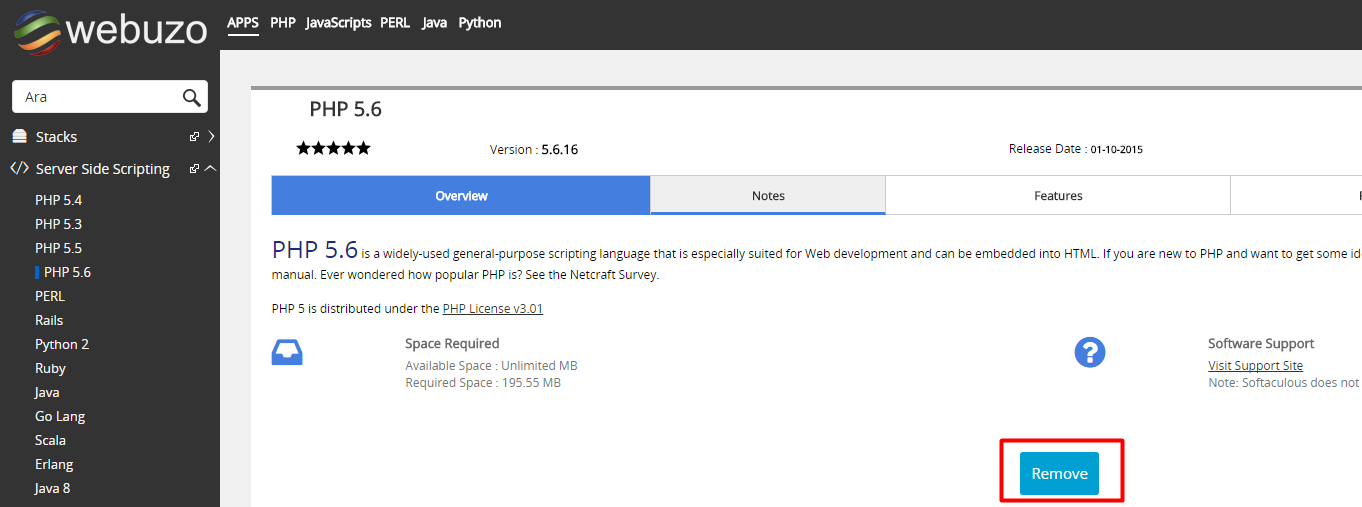Viewport: 1362px width, 507px height.
Task: Open the JavaScripts menu
Action: 339,22
